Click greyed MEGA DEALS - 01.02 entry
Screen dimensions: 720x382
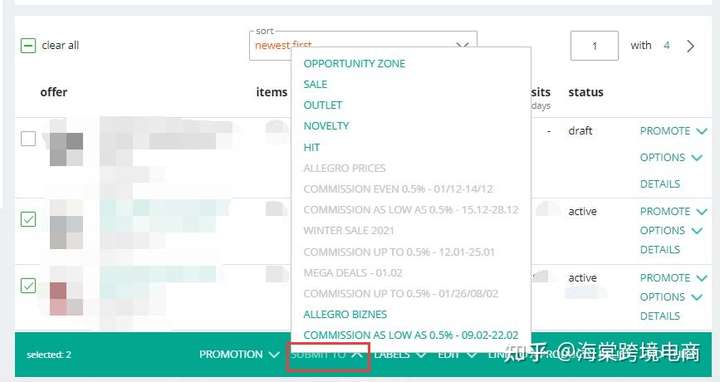pyautogui.click(x=353, y=273)
